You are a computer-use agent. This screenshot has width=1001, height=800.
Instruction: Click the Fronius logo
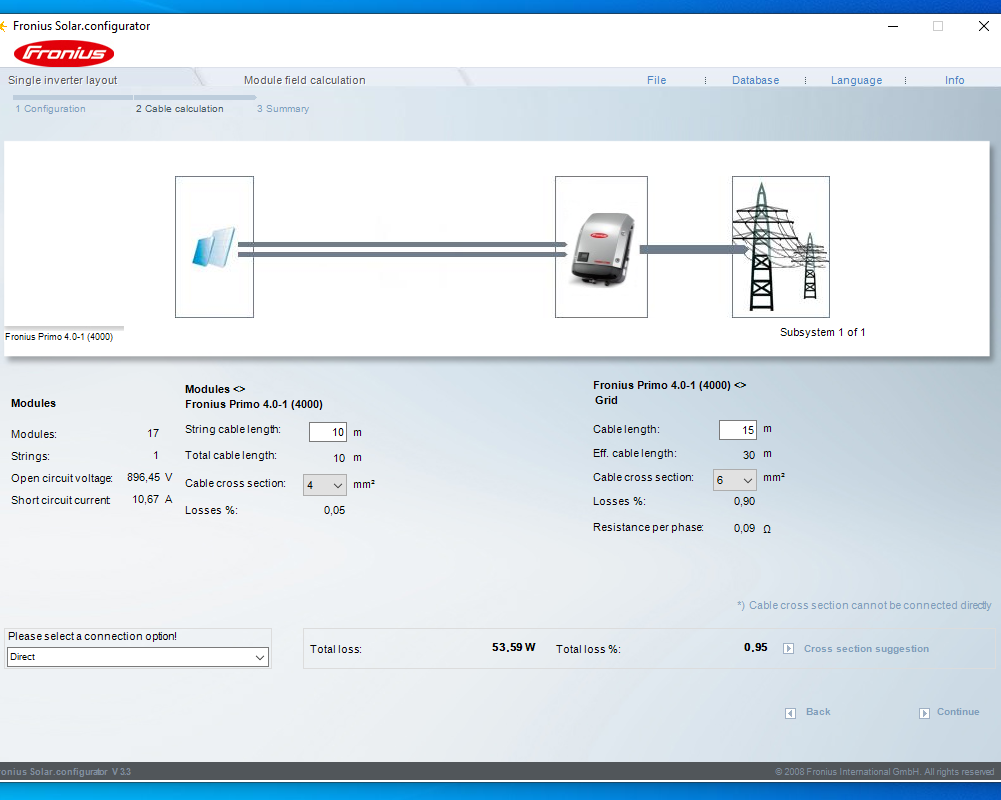[64, 53]
